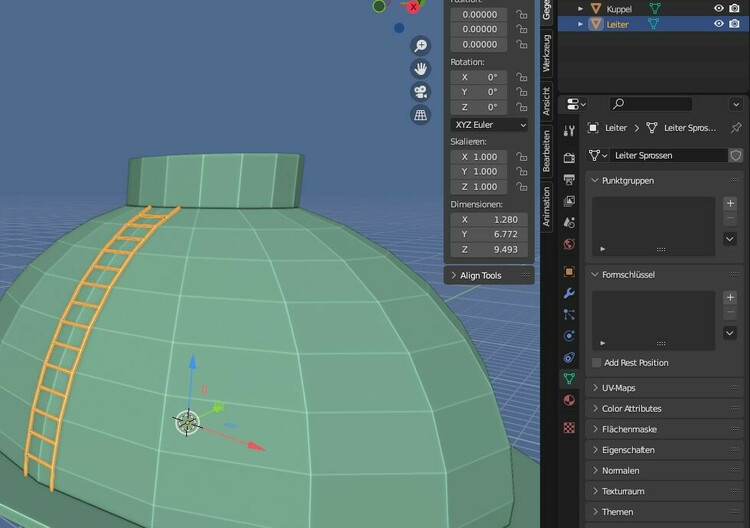Switch to the Animation sidebar tab
This screenshot has width=750, height=528.
pyautogui.click(x=546, y=207)
